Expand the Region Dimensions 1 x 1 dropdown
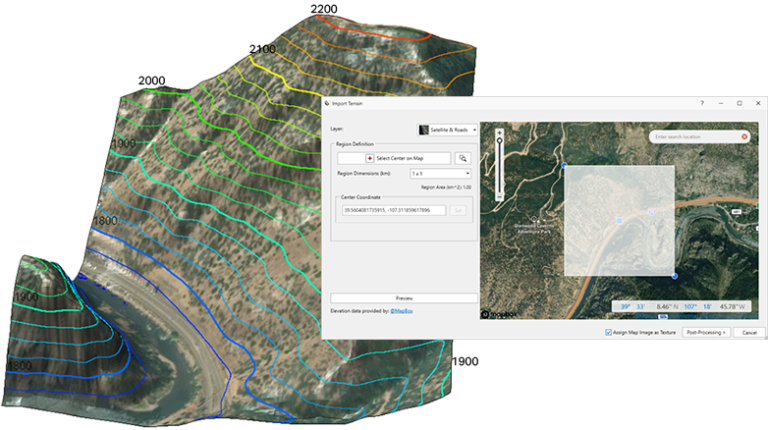 tap(439, 174)
